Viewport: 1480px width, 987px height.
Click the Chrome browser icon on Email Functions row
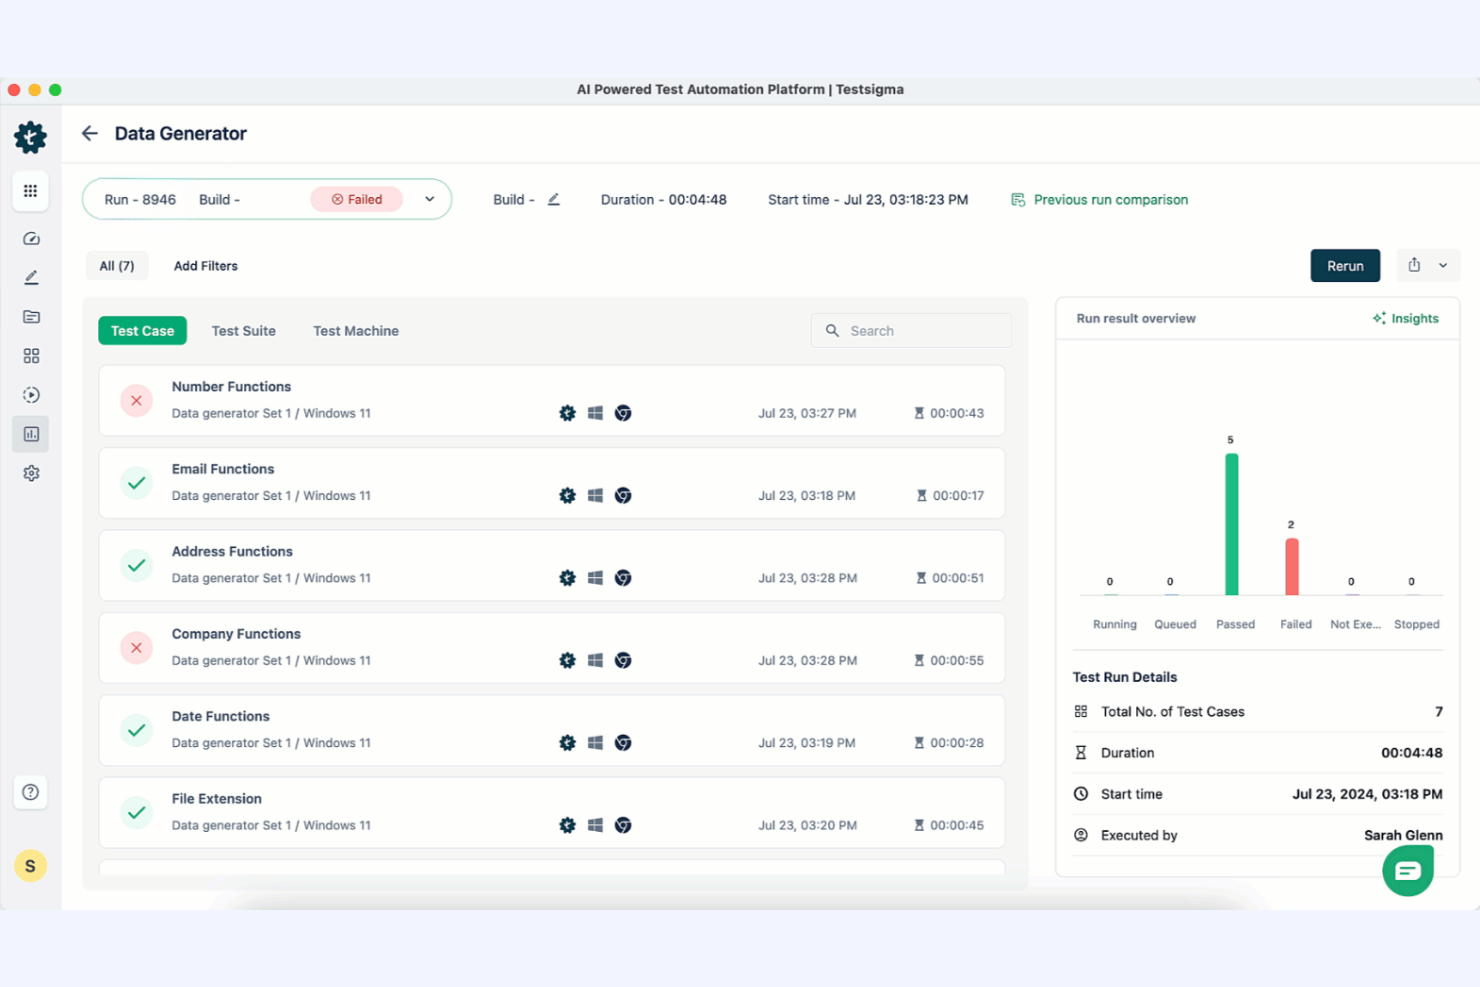point(623,494)
